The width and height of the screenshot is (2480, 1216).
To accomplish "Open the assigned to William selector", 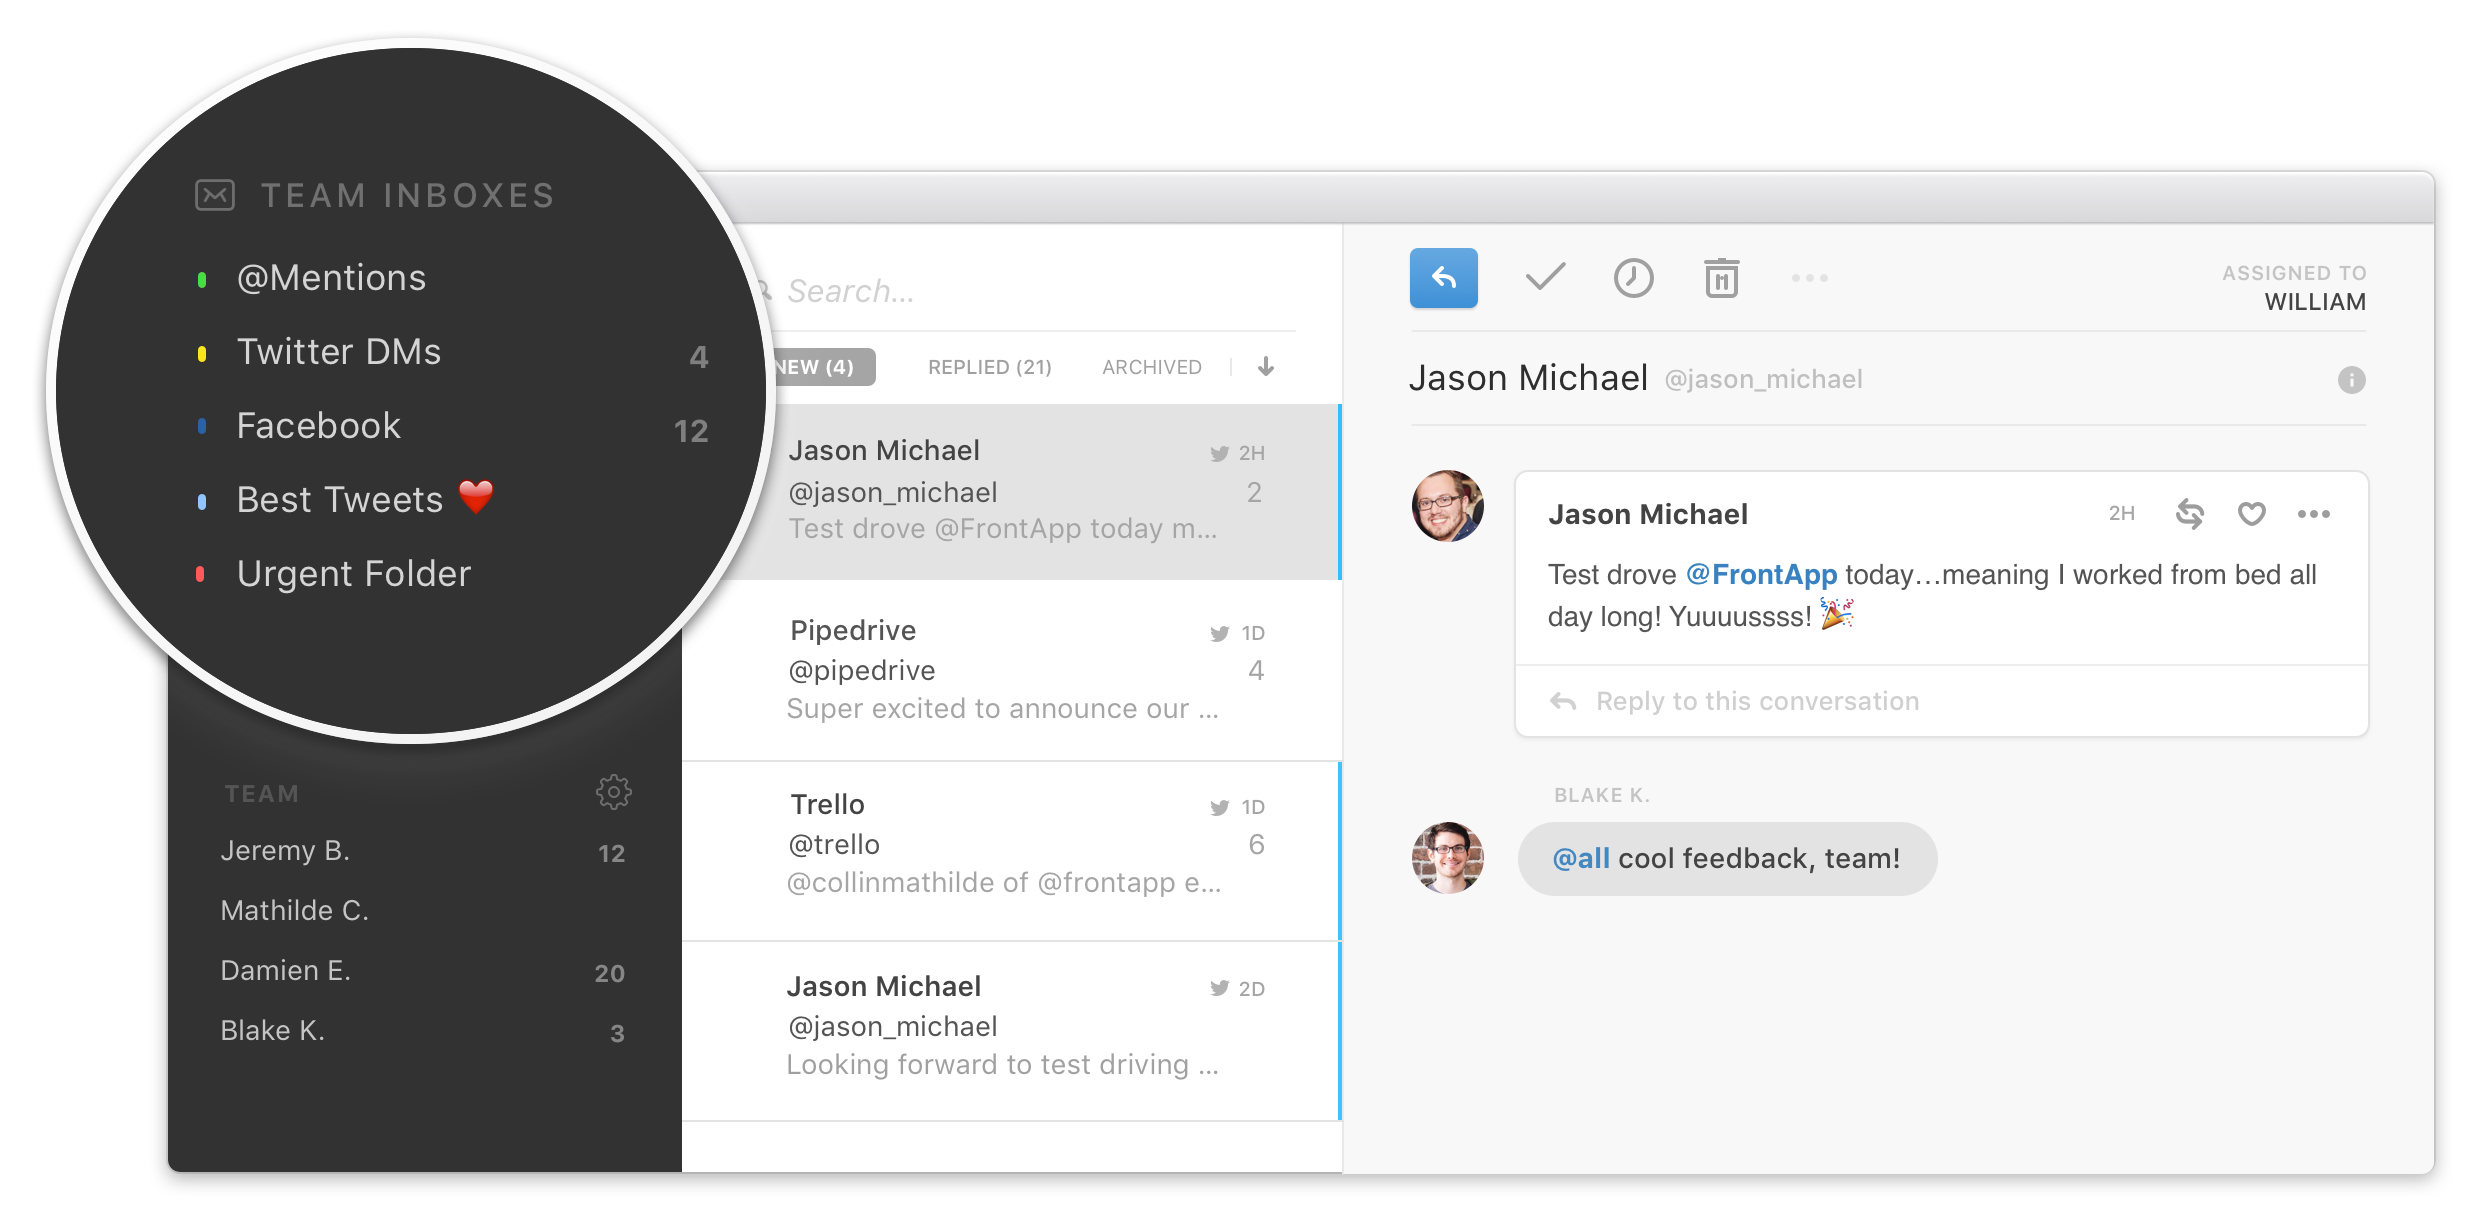I will click(x=2313, y=301).
